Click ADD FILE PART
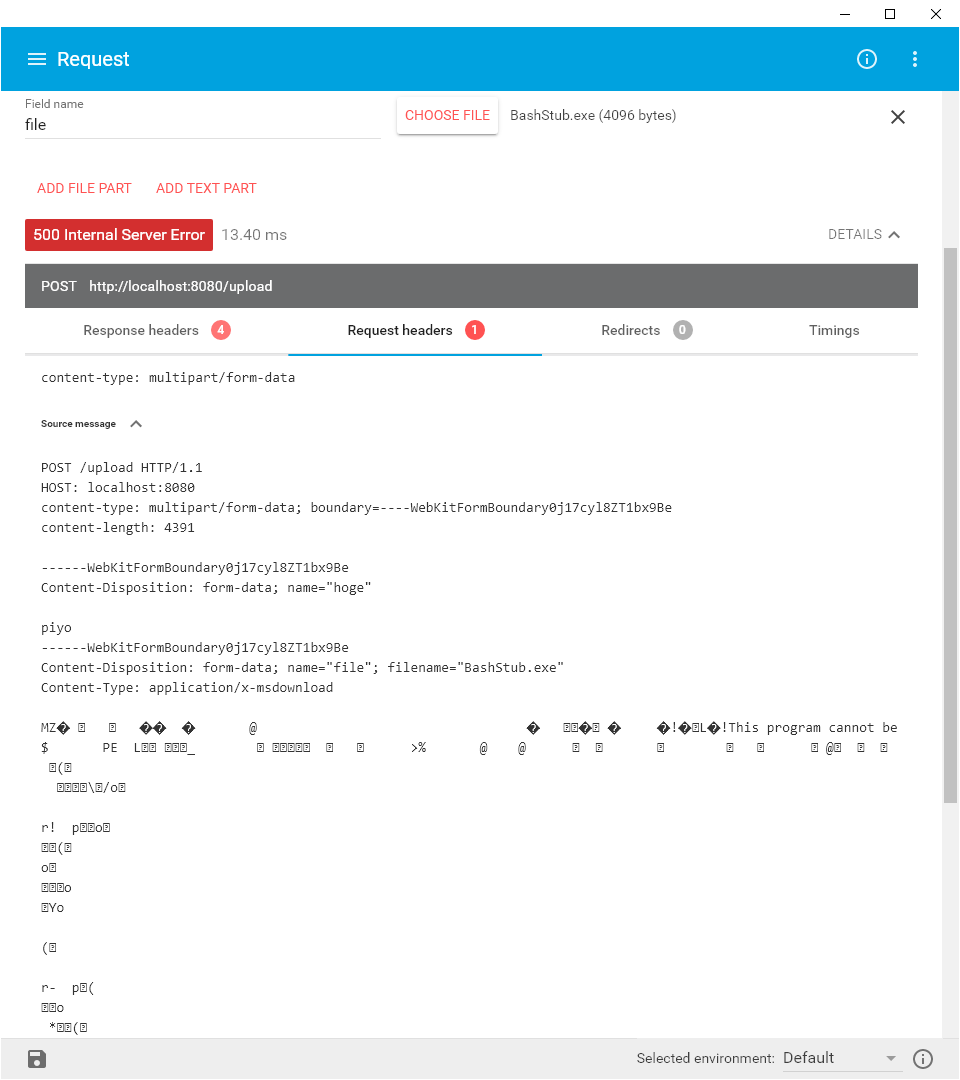Image resolution: width=960 pixels, height=1080 pixels. pos(84,188)
